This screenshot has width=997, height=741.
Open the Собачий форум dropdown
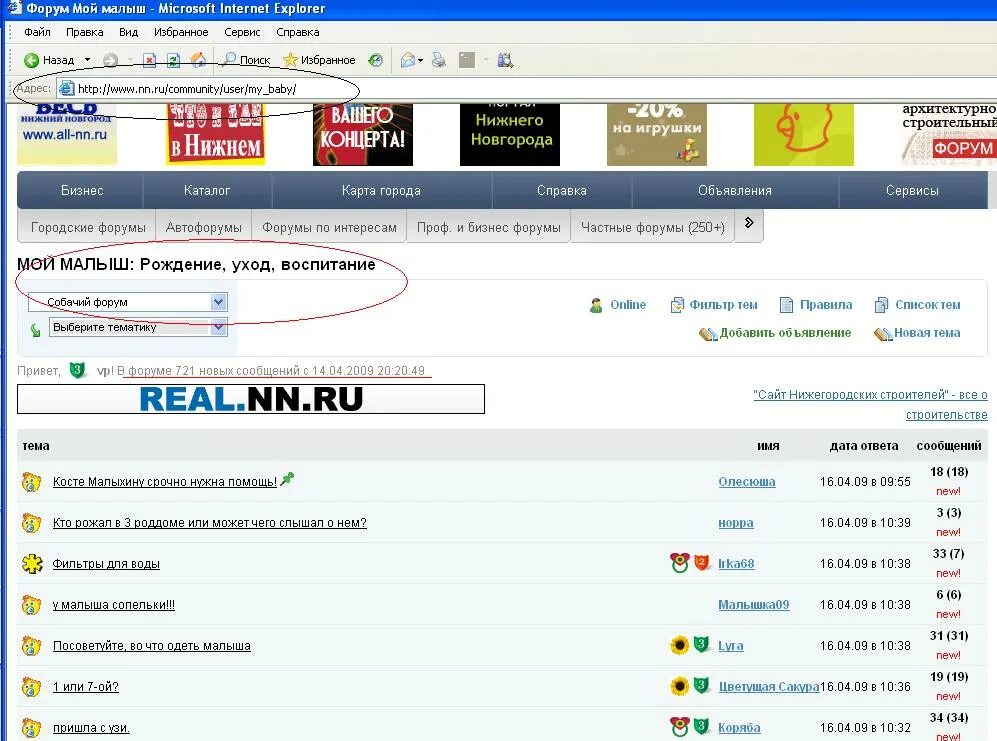pos(126,301)
